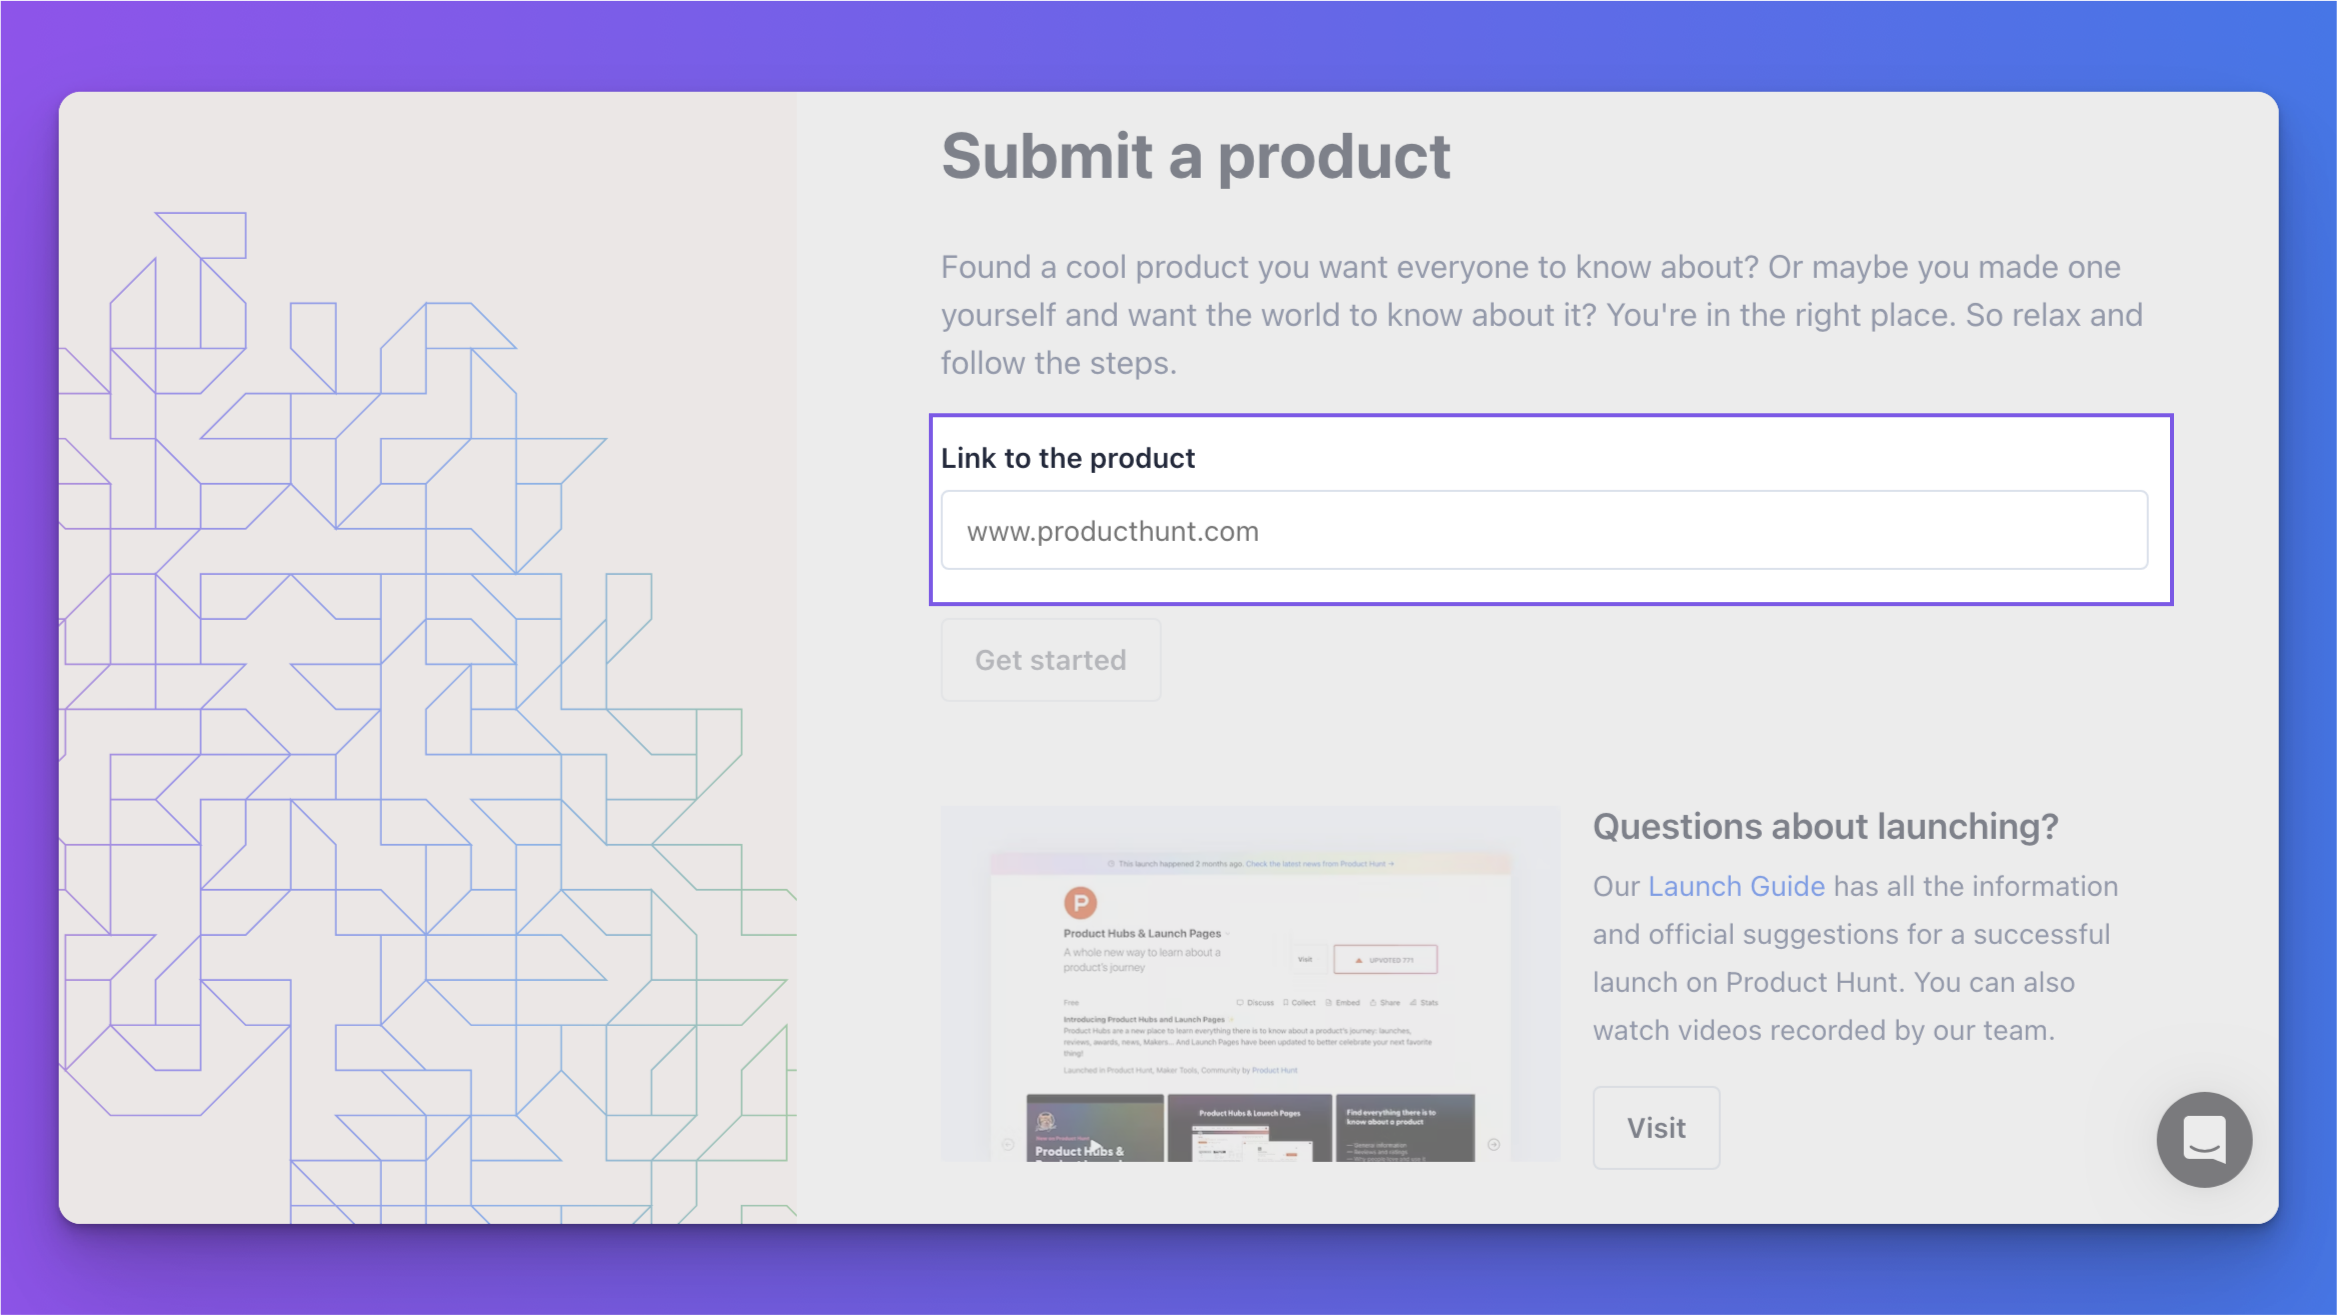The width and height of the screenshot is (2337, 1315).
Task: Click the Get started button
Action: [1050, 660]
